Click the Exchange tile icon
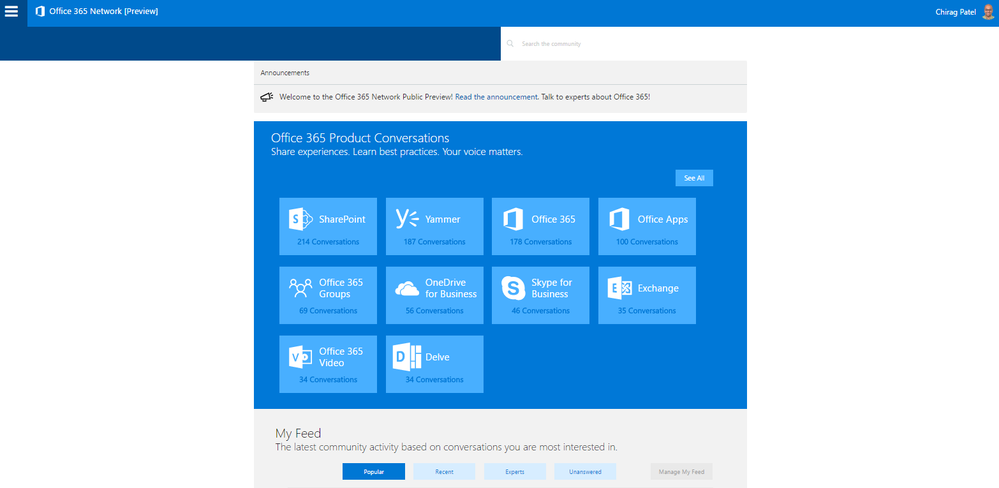This screenshot has height=488, width=999. pos(619,288)
